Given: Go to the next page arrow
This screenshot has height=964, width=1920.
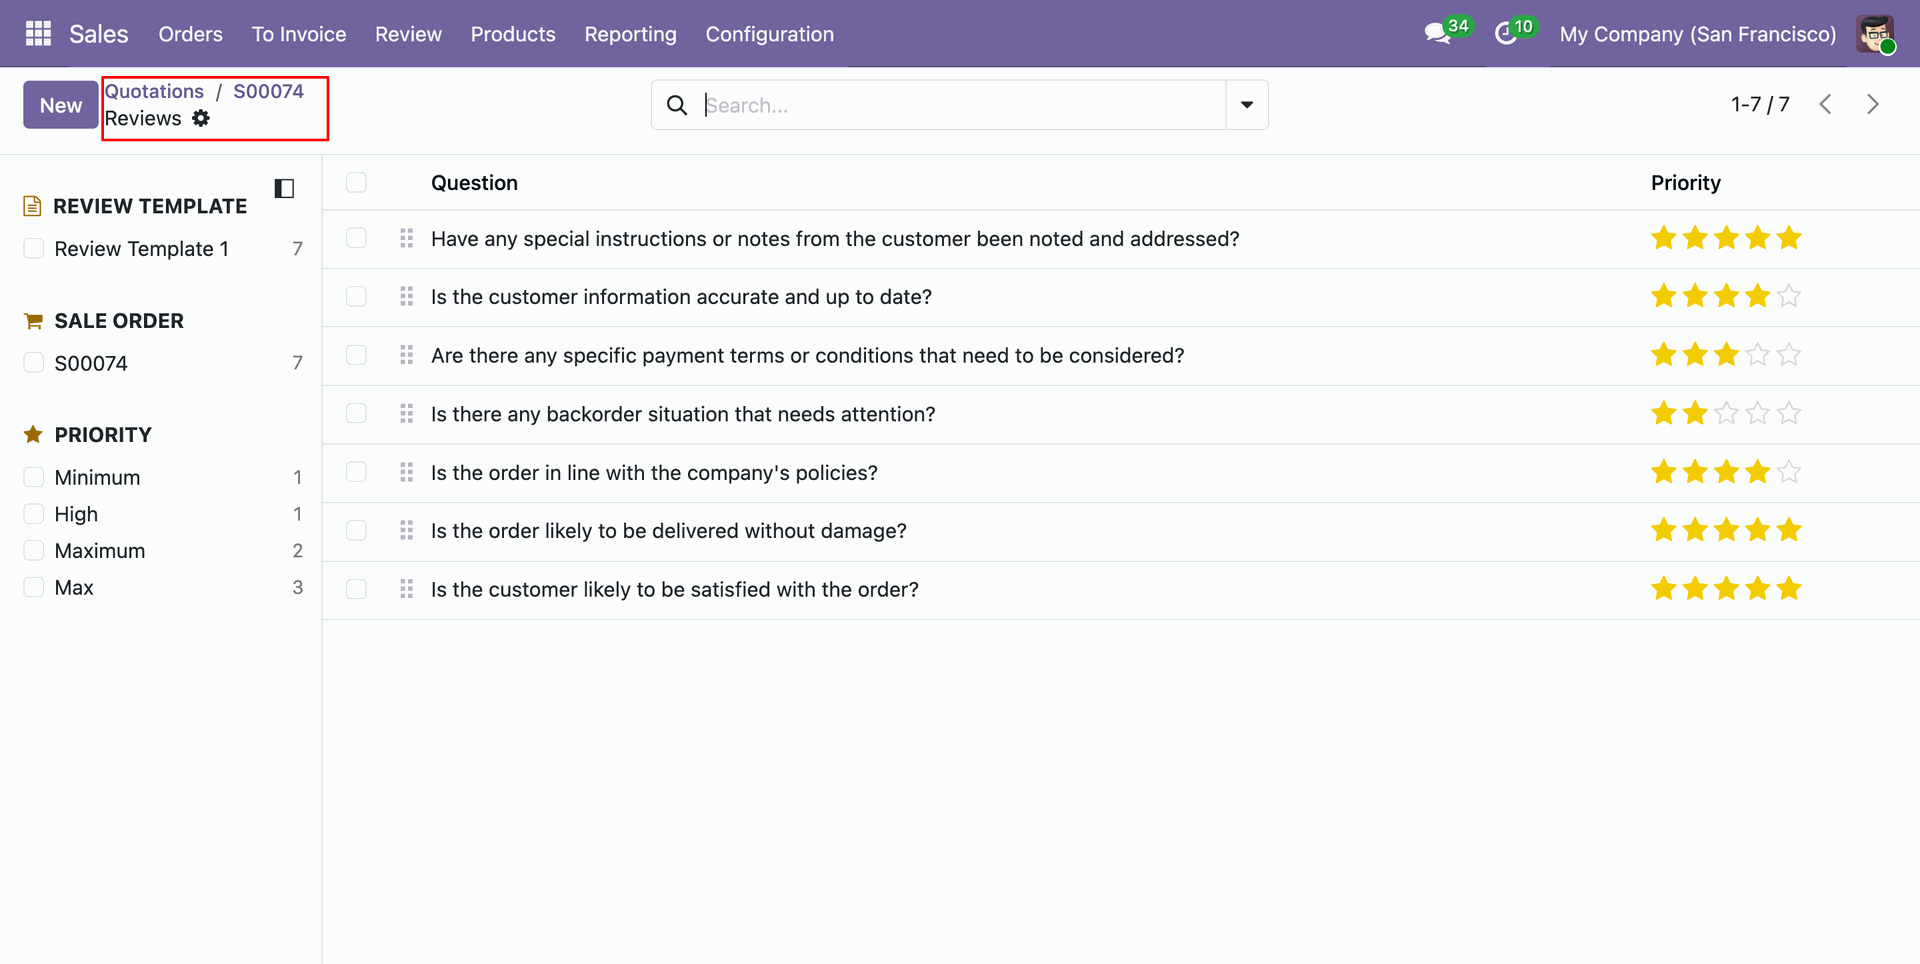Looking at the screenshot, I should pos(1873,104).
